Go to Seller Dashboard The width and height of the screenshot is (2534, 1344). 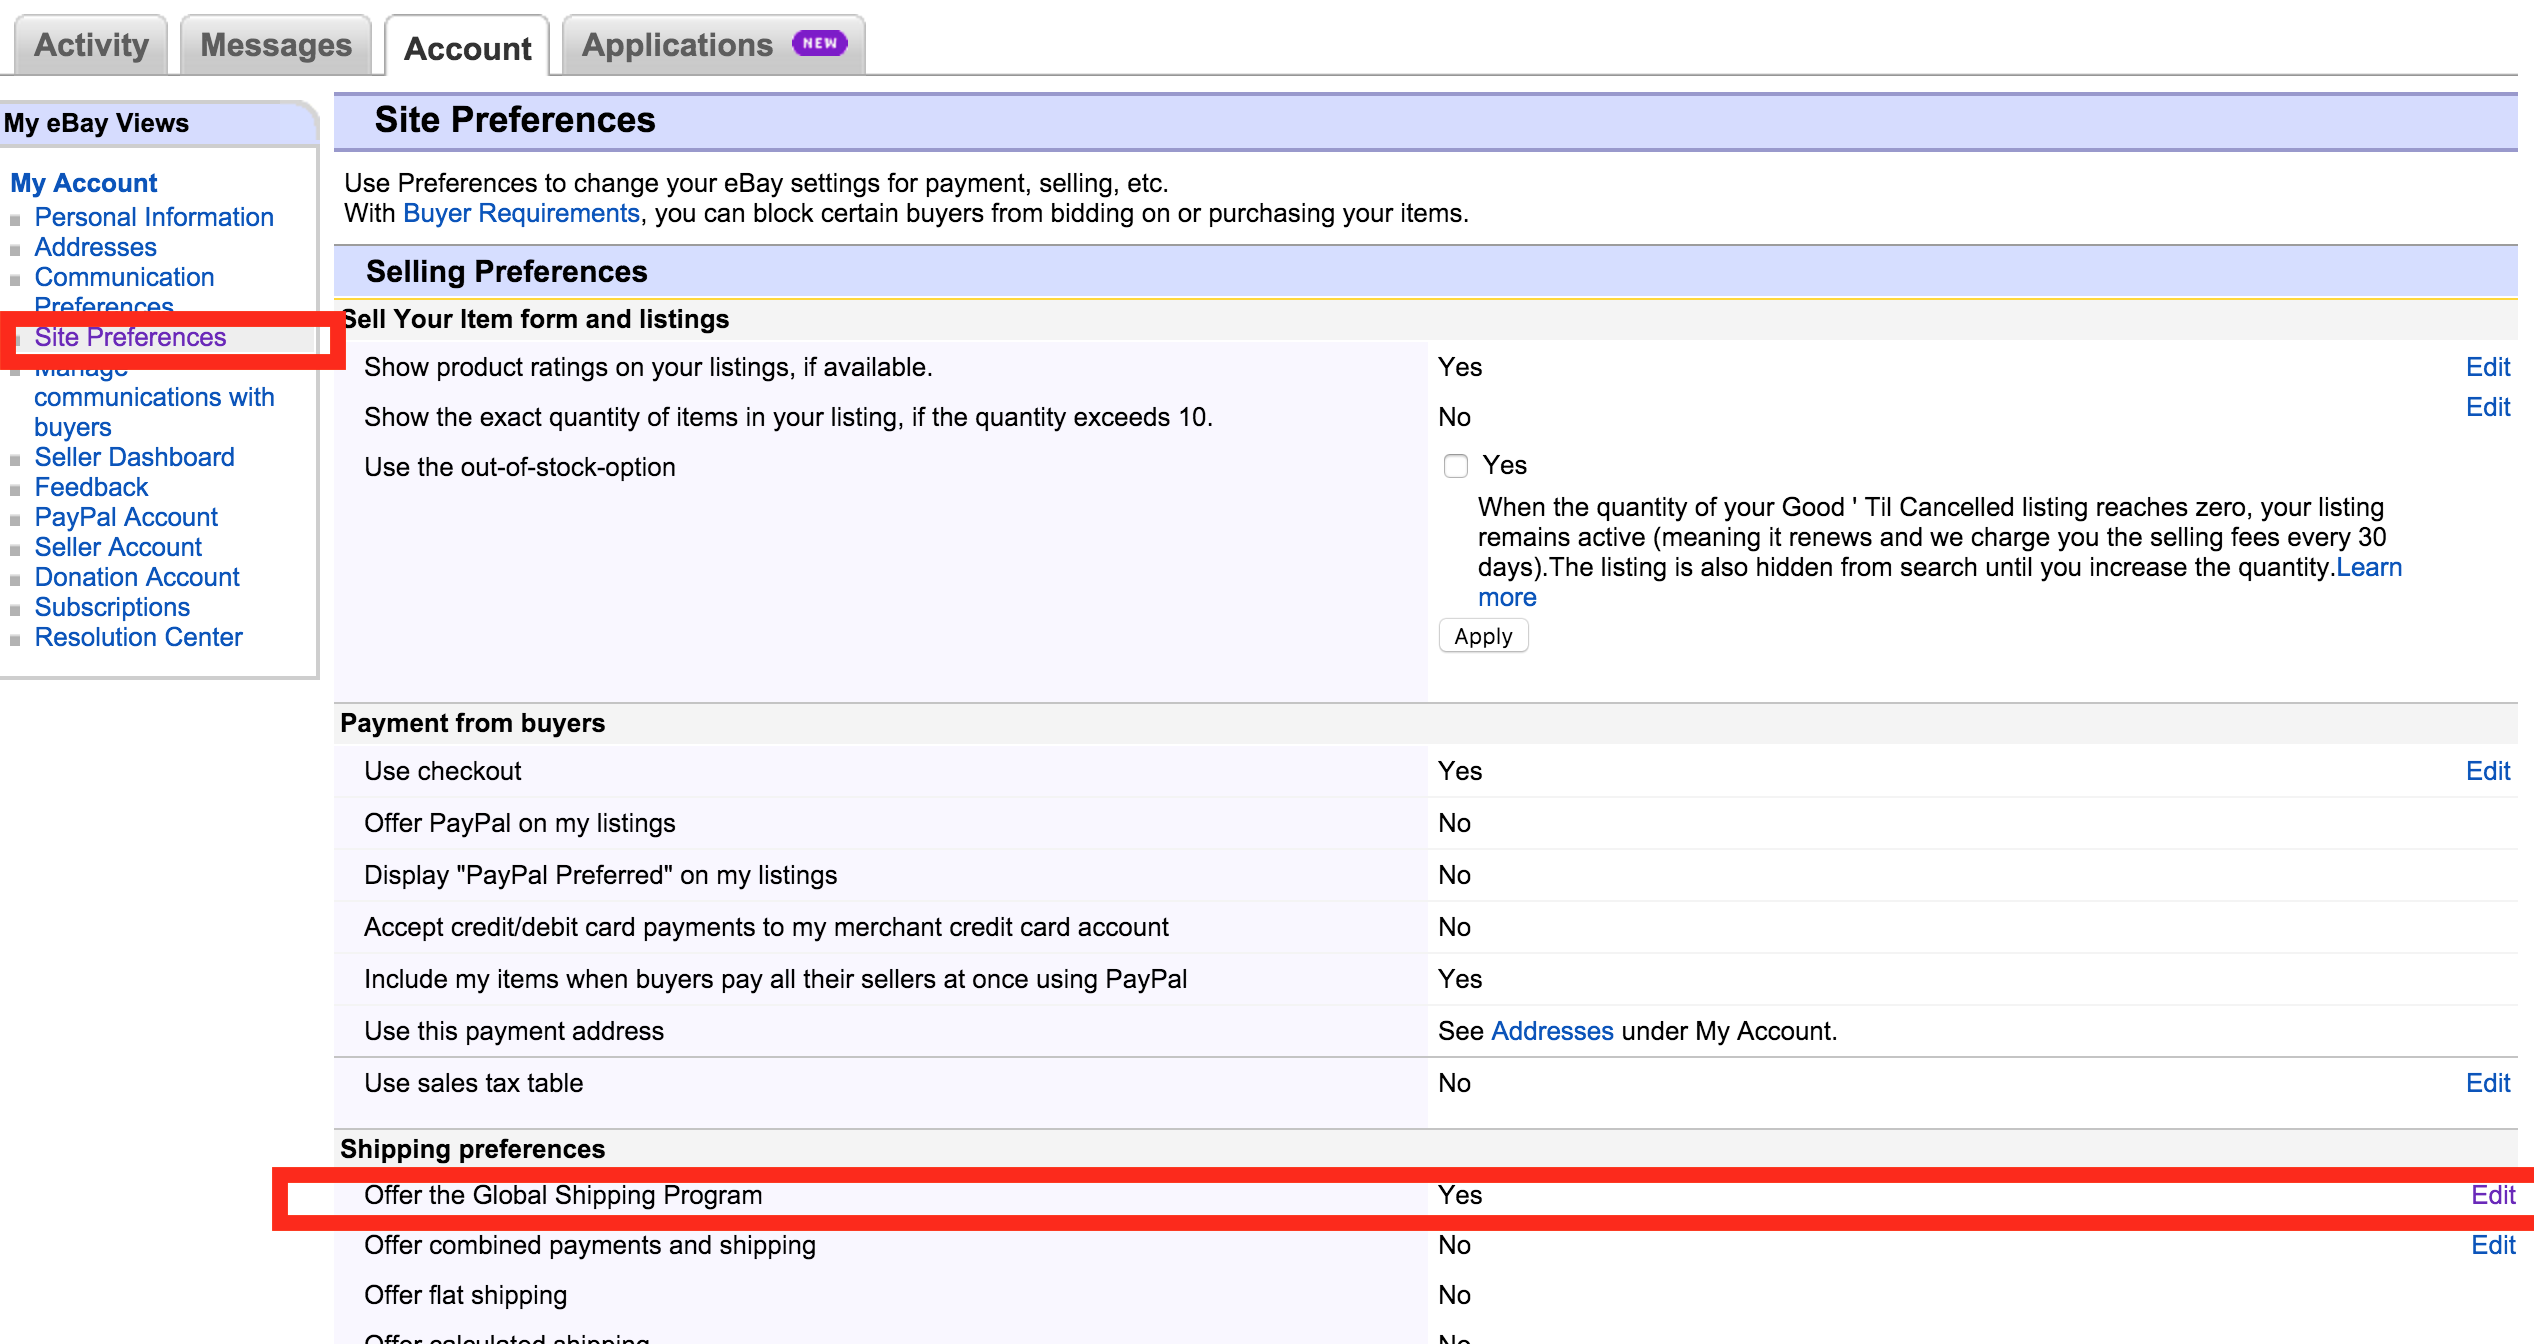134,457
